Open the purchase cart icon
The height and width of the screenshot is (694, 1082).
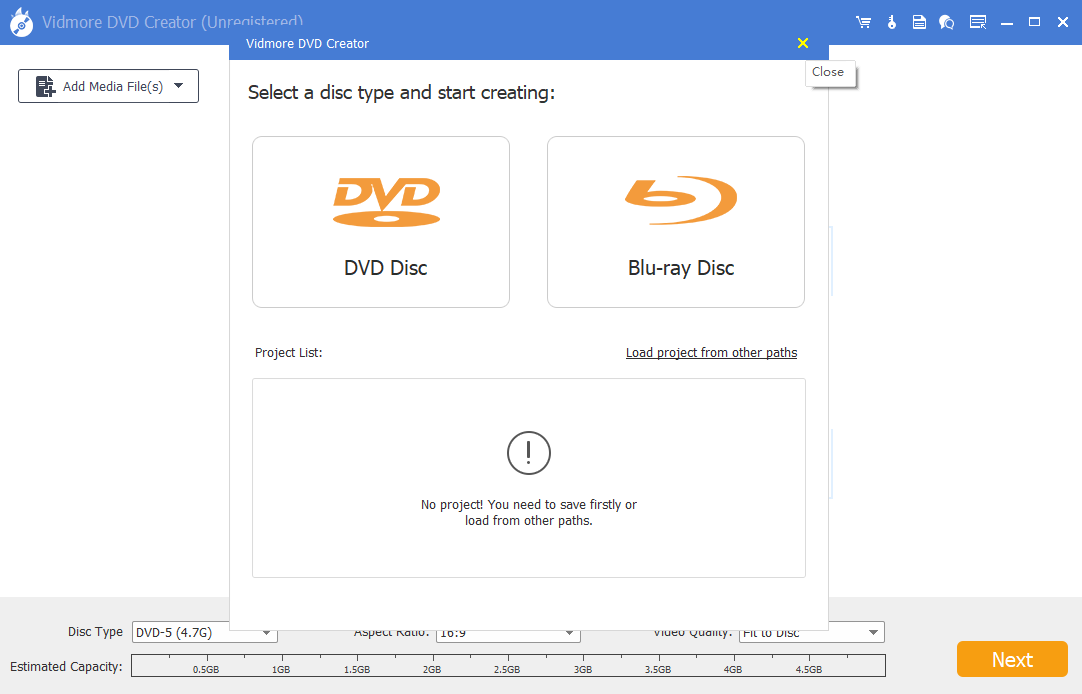pos(863,21)
